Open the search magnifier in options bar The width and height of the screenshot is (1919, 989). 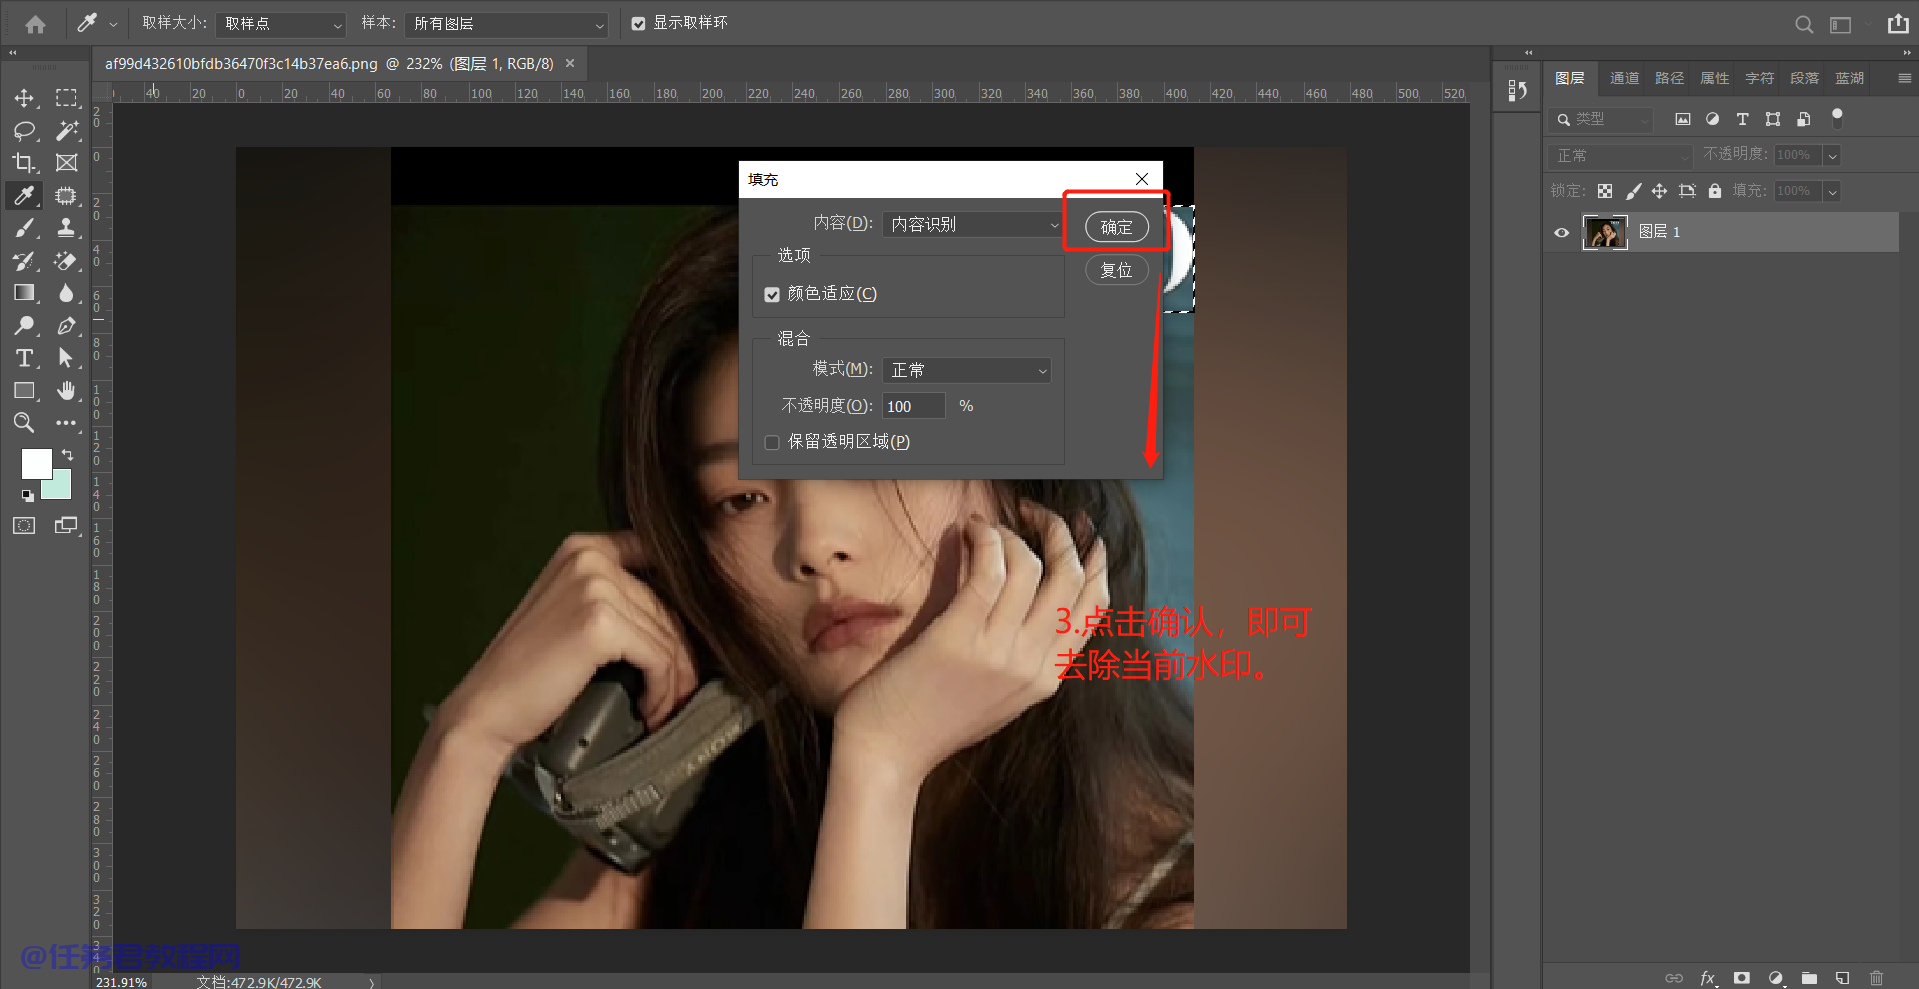(1804, 24)
